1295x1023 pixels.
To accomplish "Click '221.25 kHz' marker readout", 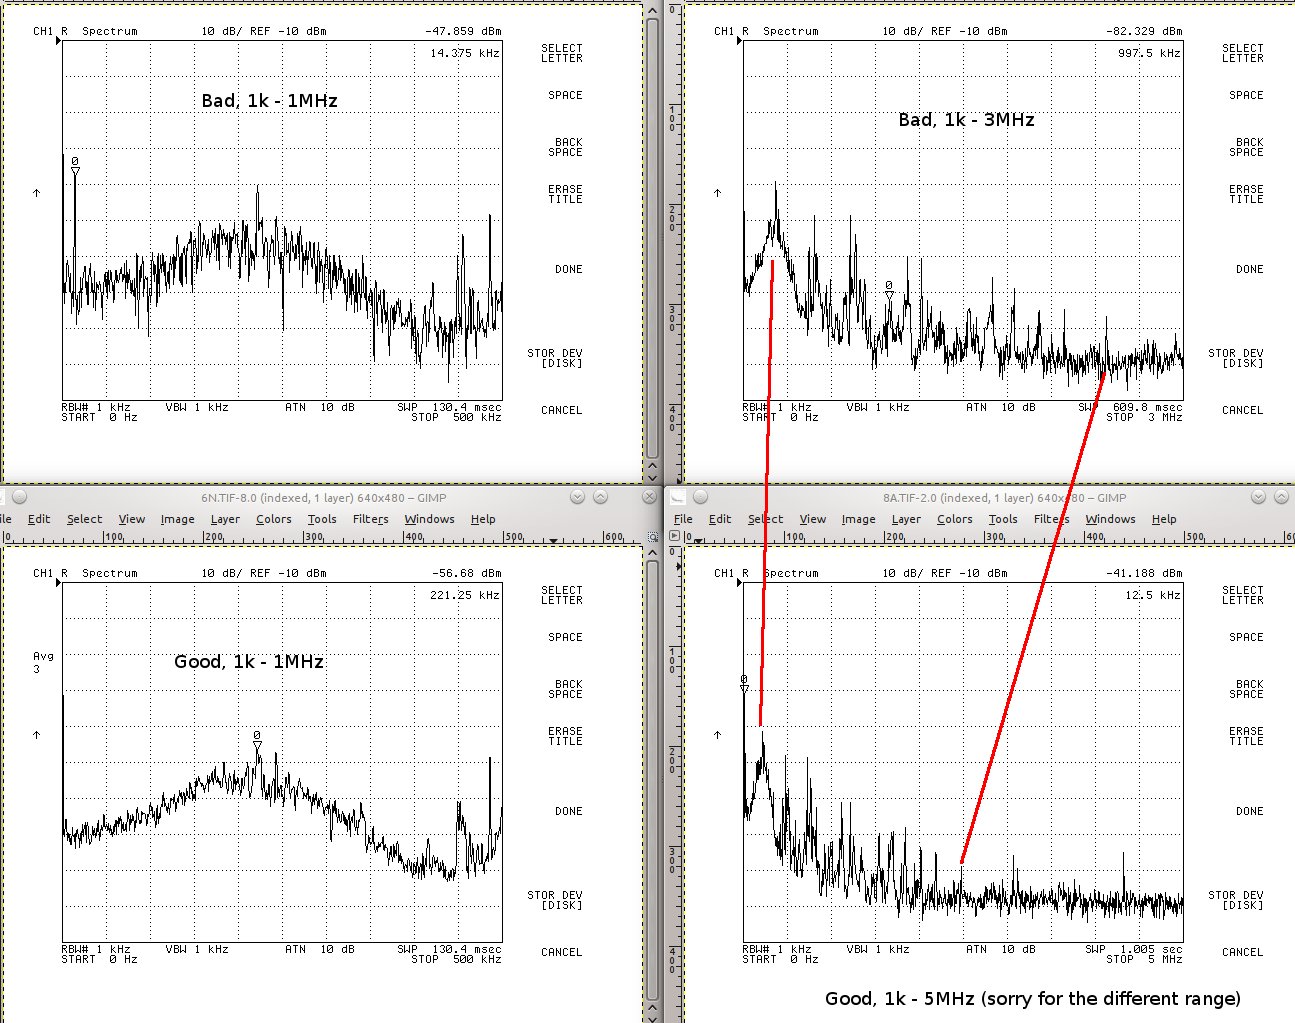I will pos(465,595).
